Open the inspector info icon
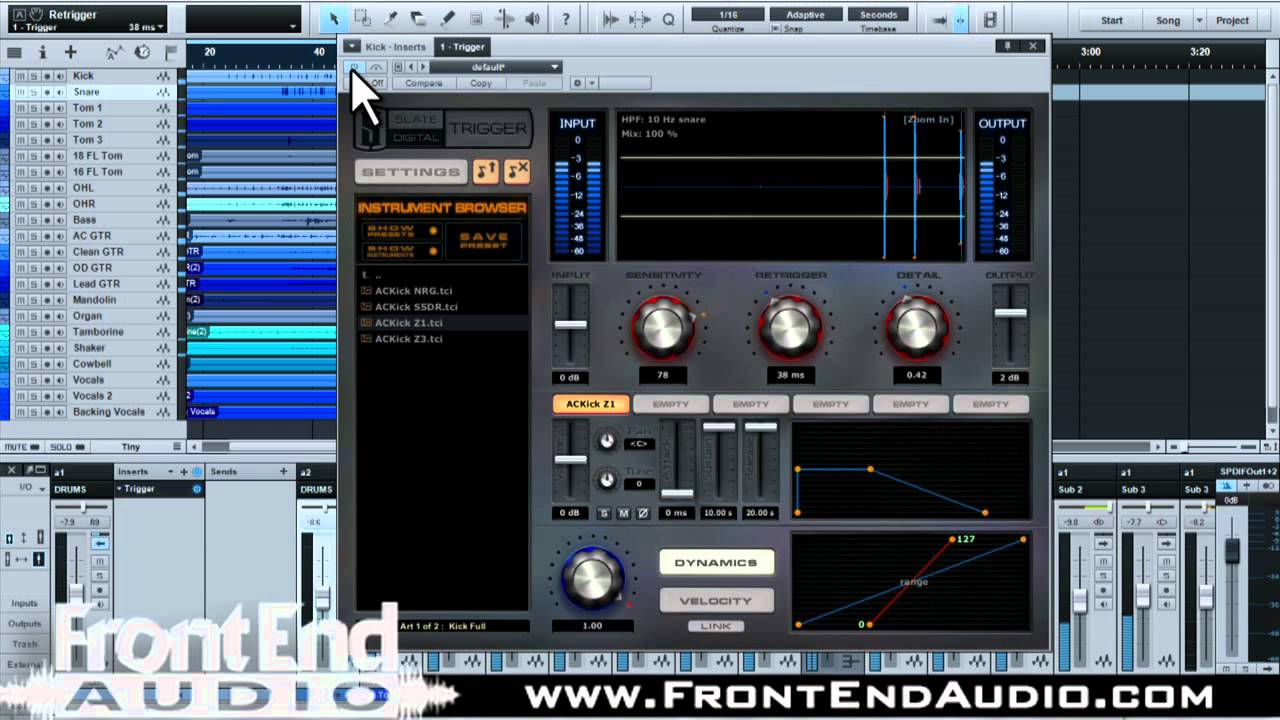Screen dimensions: 1280x720 click(43, 52)
